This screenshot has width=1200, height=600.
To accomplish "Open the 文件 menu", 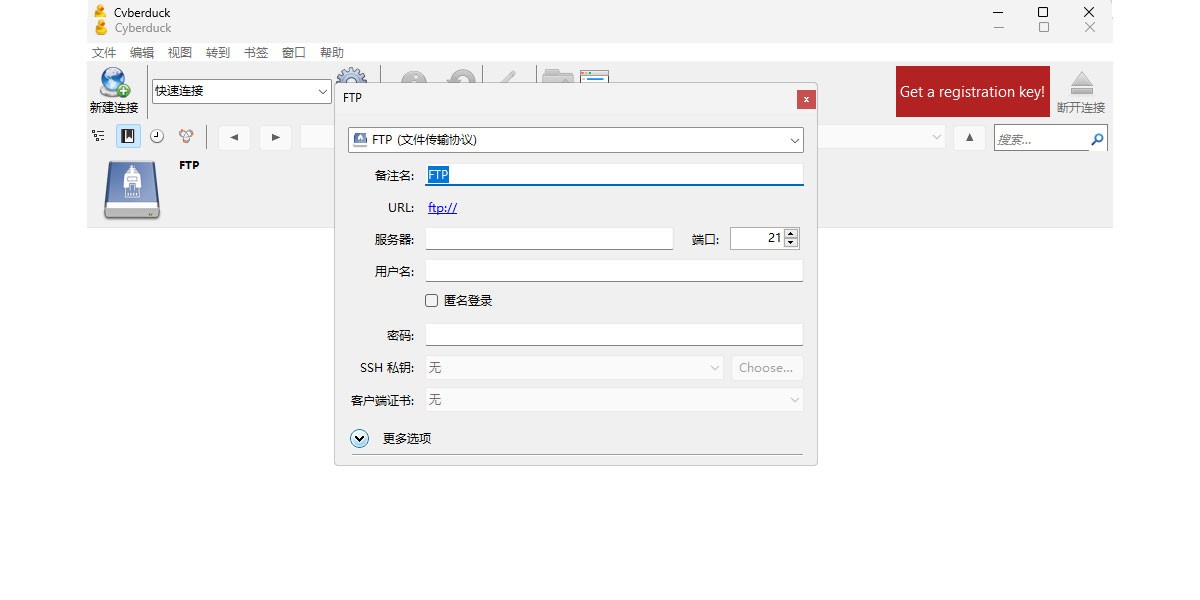I will (x=104, y=53).
